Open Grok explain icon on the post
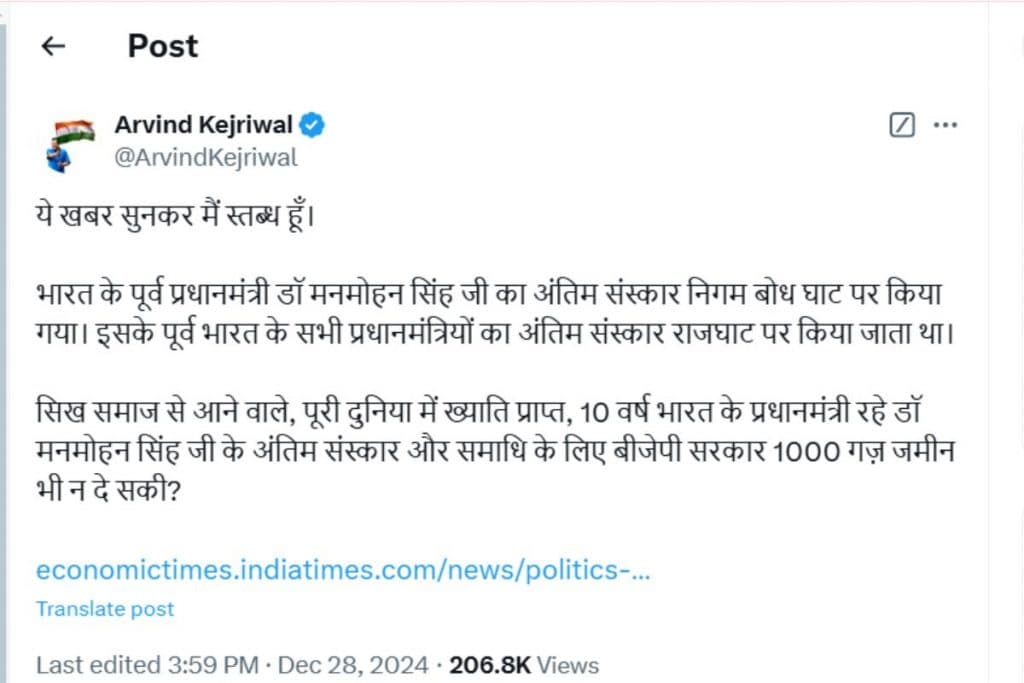Screen dimensions: 1024x683 click(x=902, y=126)
